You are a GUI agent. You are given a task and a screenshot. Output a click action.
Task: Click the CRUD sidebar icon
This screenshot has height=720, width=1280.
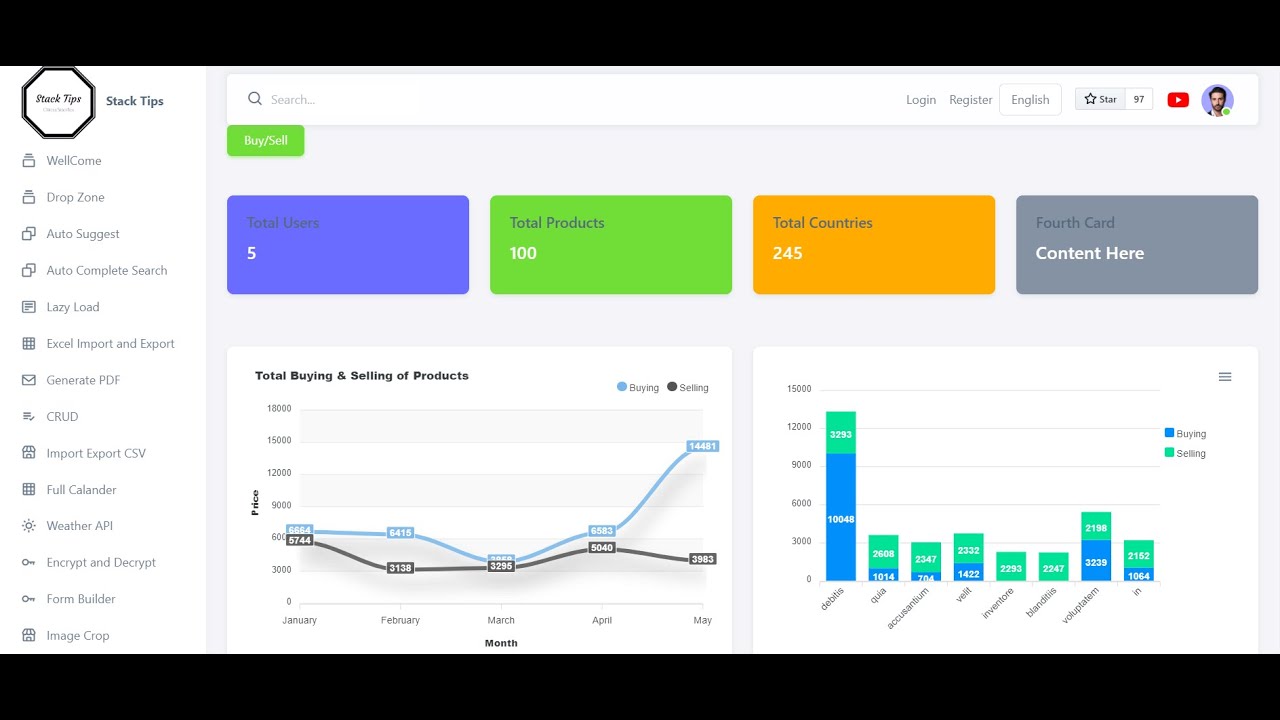point(28,416)
